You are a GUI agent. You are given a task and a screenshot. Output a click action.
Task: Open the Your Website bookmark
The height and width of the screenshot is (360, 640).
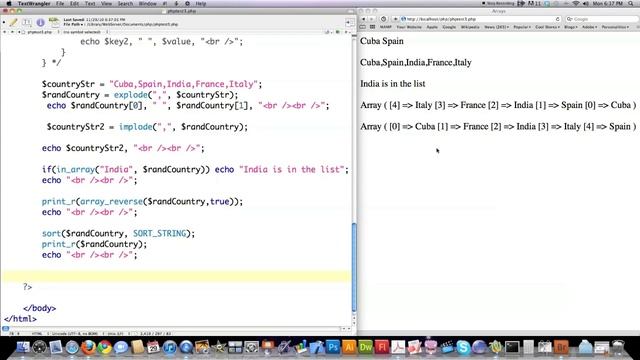pyautogui.click(x=409, y=27)
